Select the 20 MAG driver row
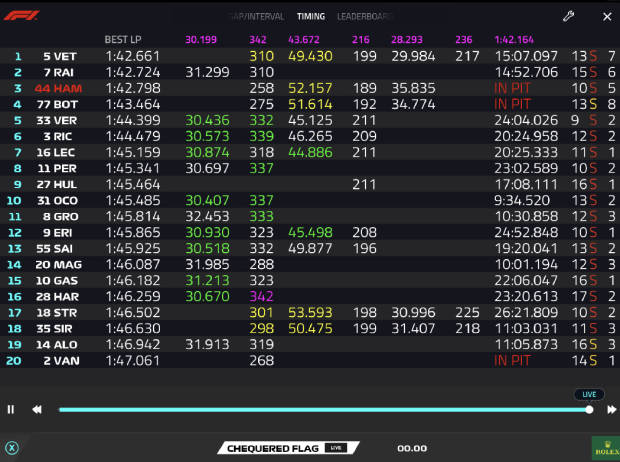 [310, 265]
